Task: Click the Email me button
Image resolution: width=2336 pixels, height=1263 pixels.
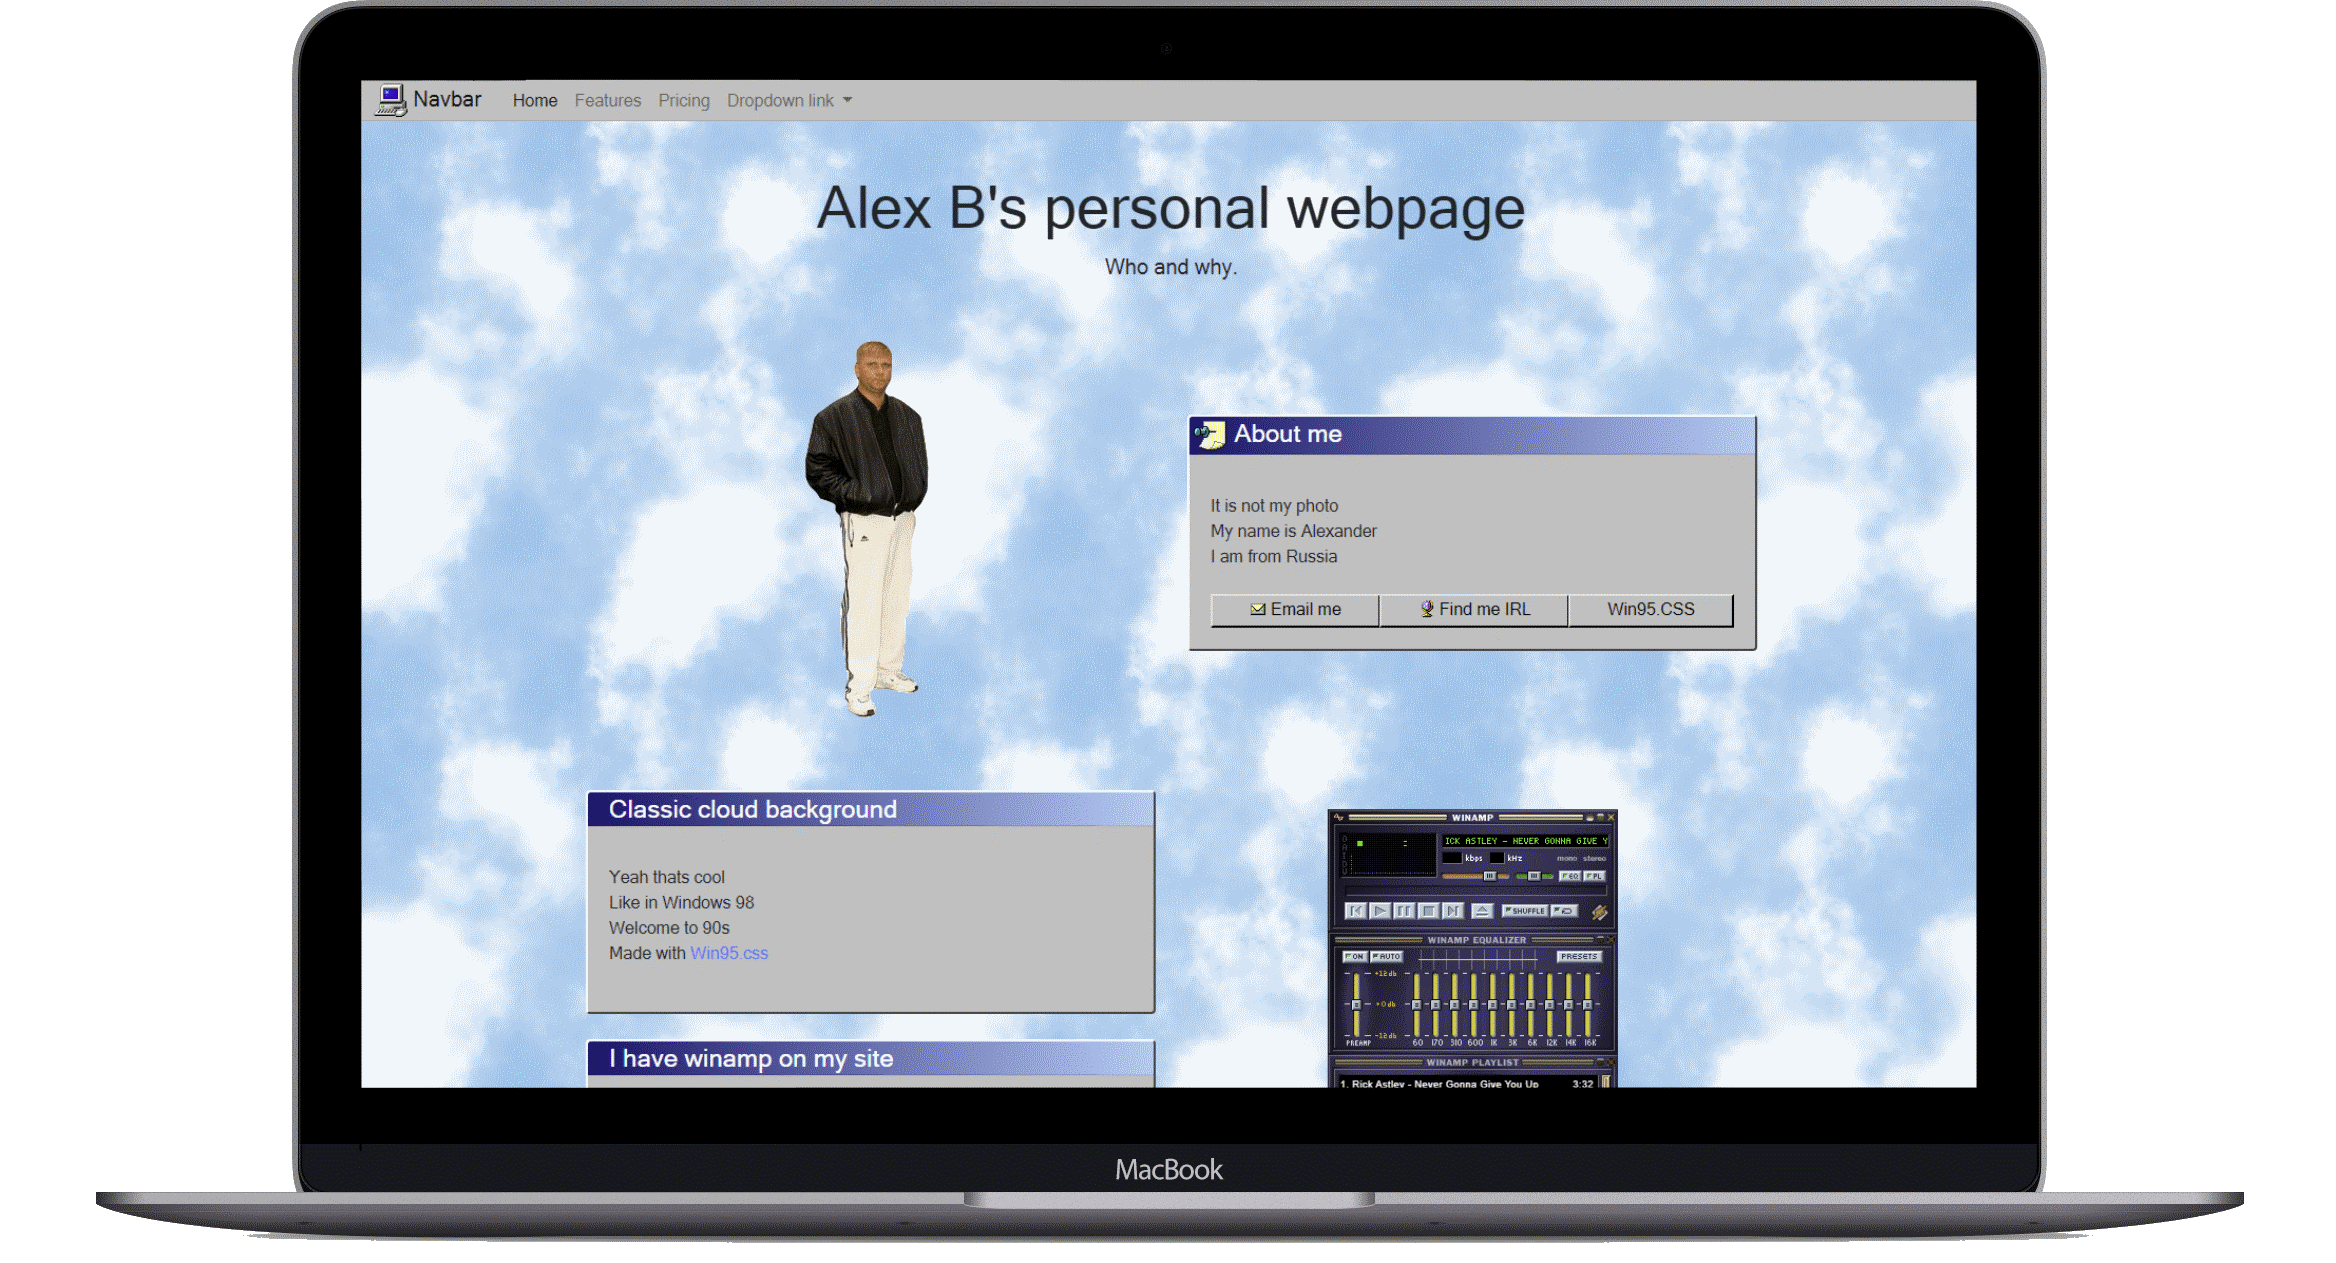Action: pyautogui.click(x=1295, y=609)
